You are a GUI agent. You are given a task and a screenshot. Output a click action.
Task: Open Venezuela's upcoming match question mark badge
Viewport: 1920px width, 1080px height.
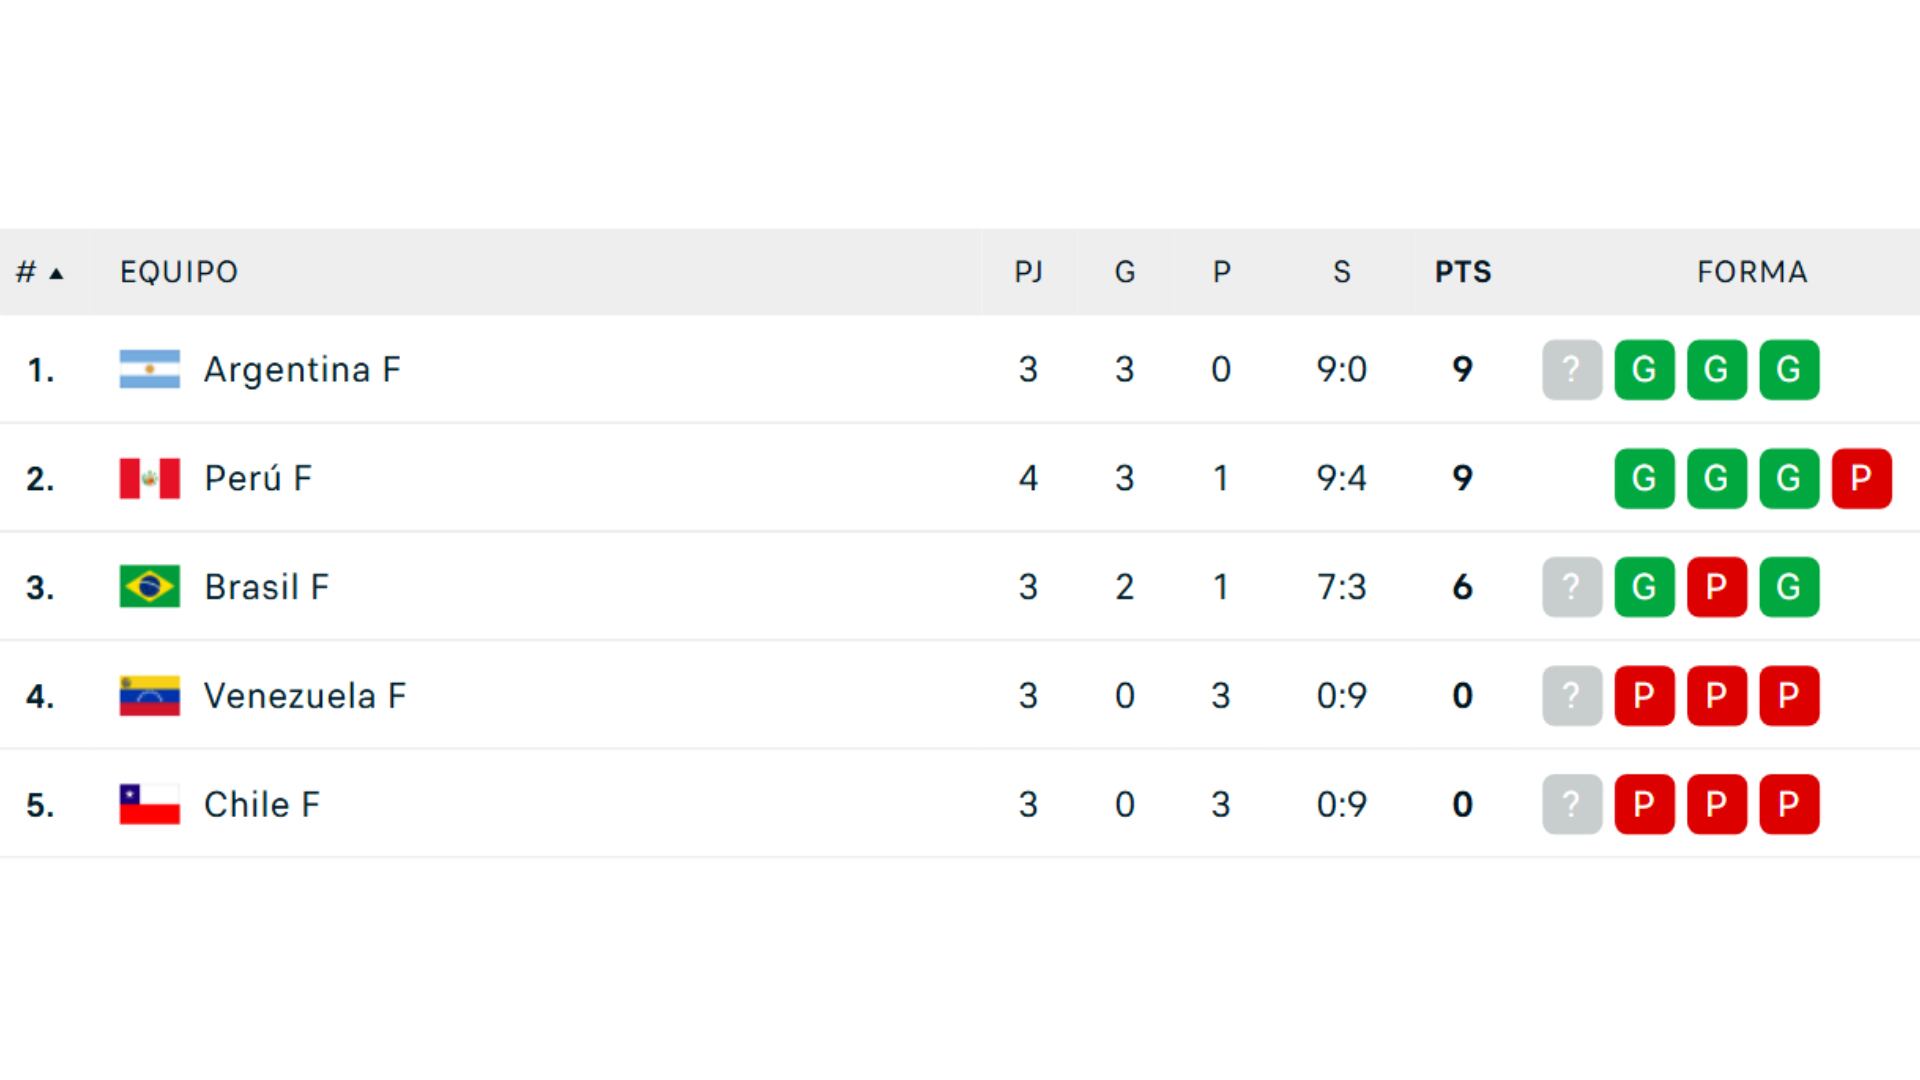pos(1572,696)
